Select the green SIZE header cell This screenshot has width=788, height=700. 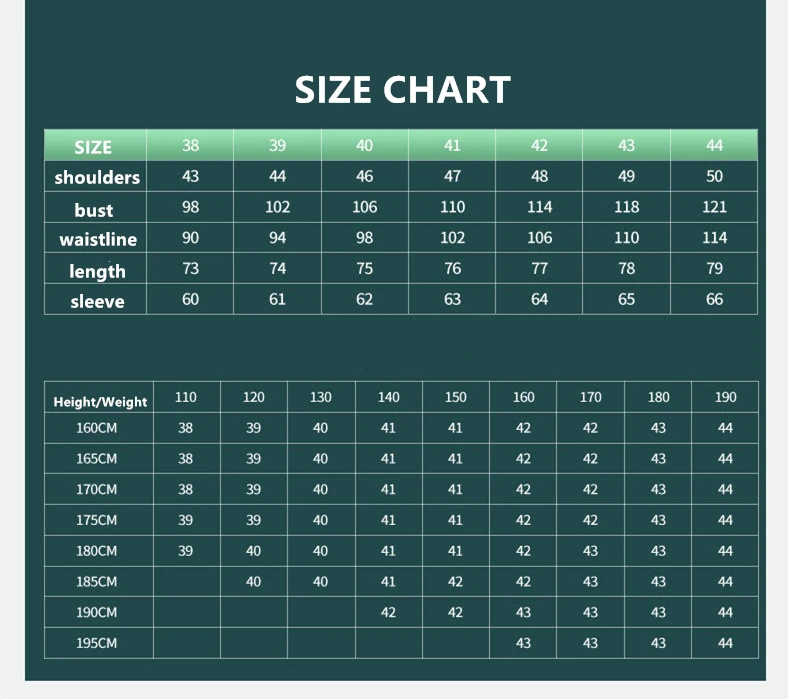(93, 147)
